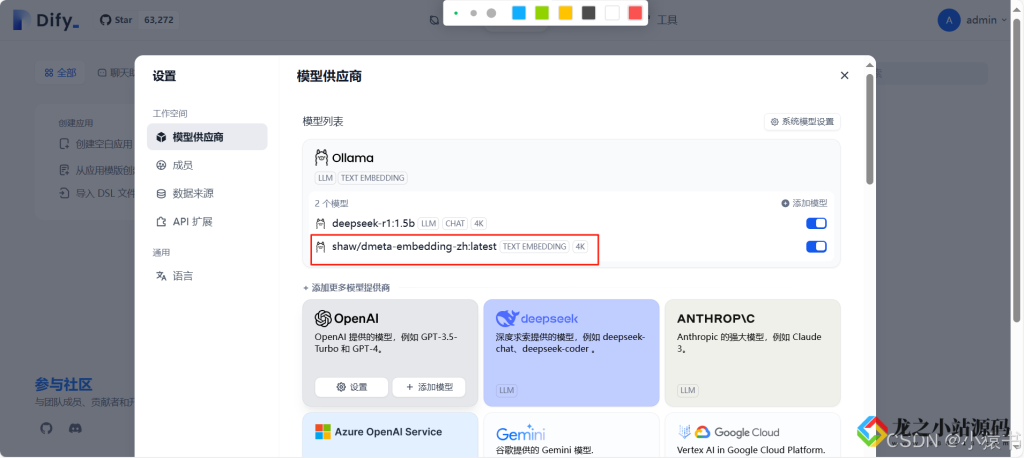The image size is (1024, 458).
Task: Click the Gemini provider card
Action: tap(571, 434)
